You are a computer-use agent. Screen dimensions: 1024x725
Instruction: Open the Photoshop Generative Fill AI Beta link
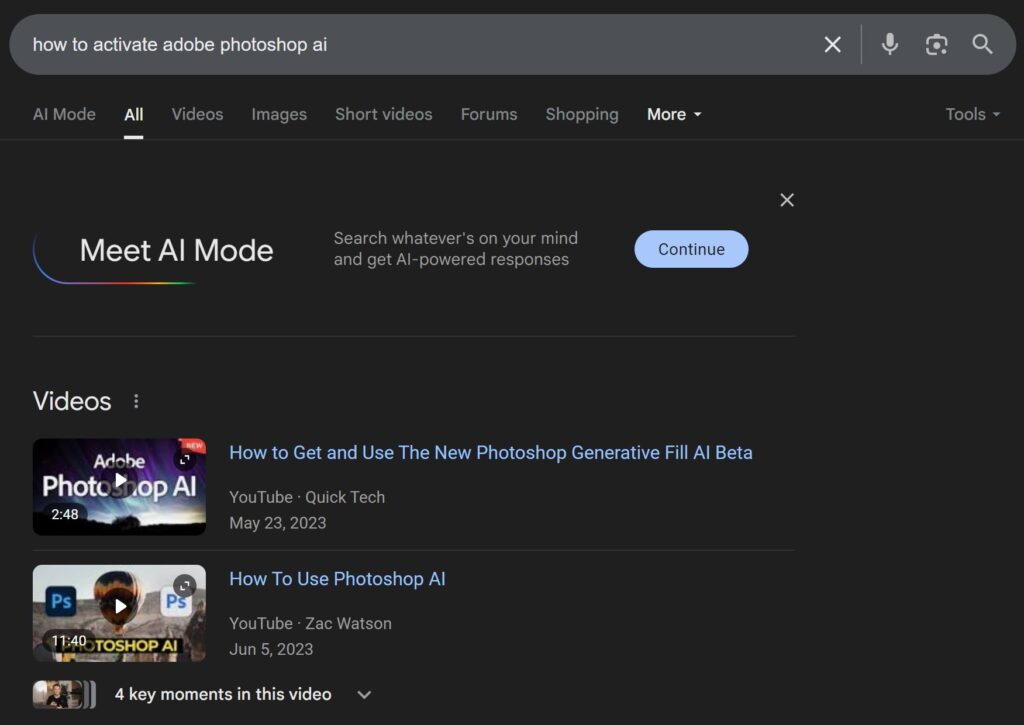point(490,453)
